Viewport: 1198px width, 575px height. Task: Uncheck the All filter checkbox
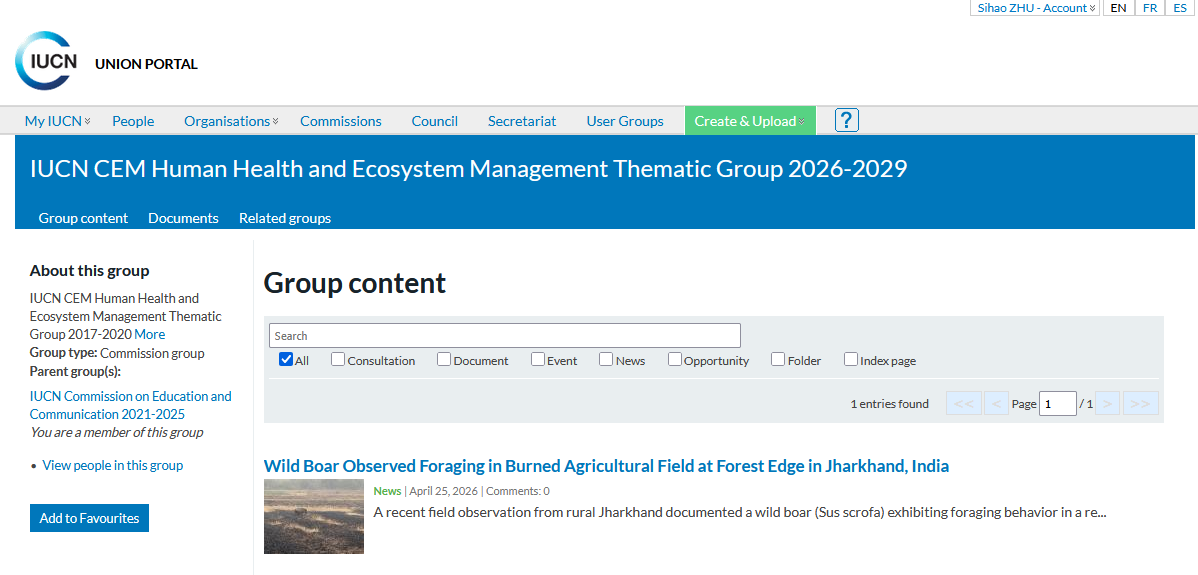(286, 359)
